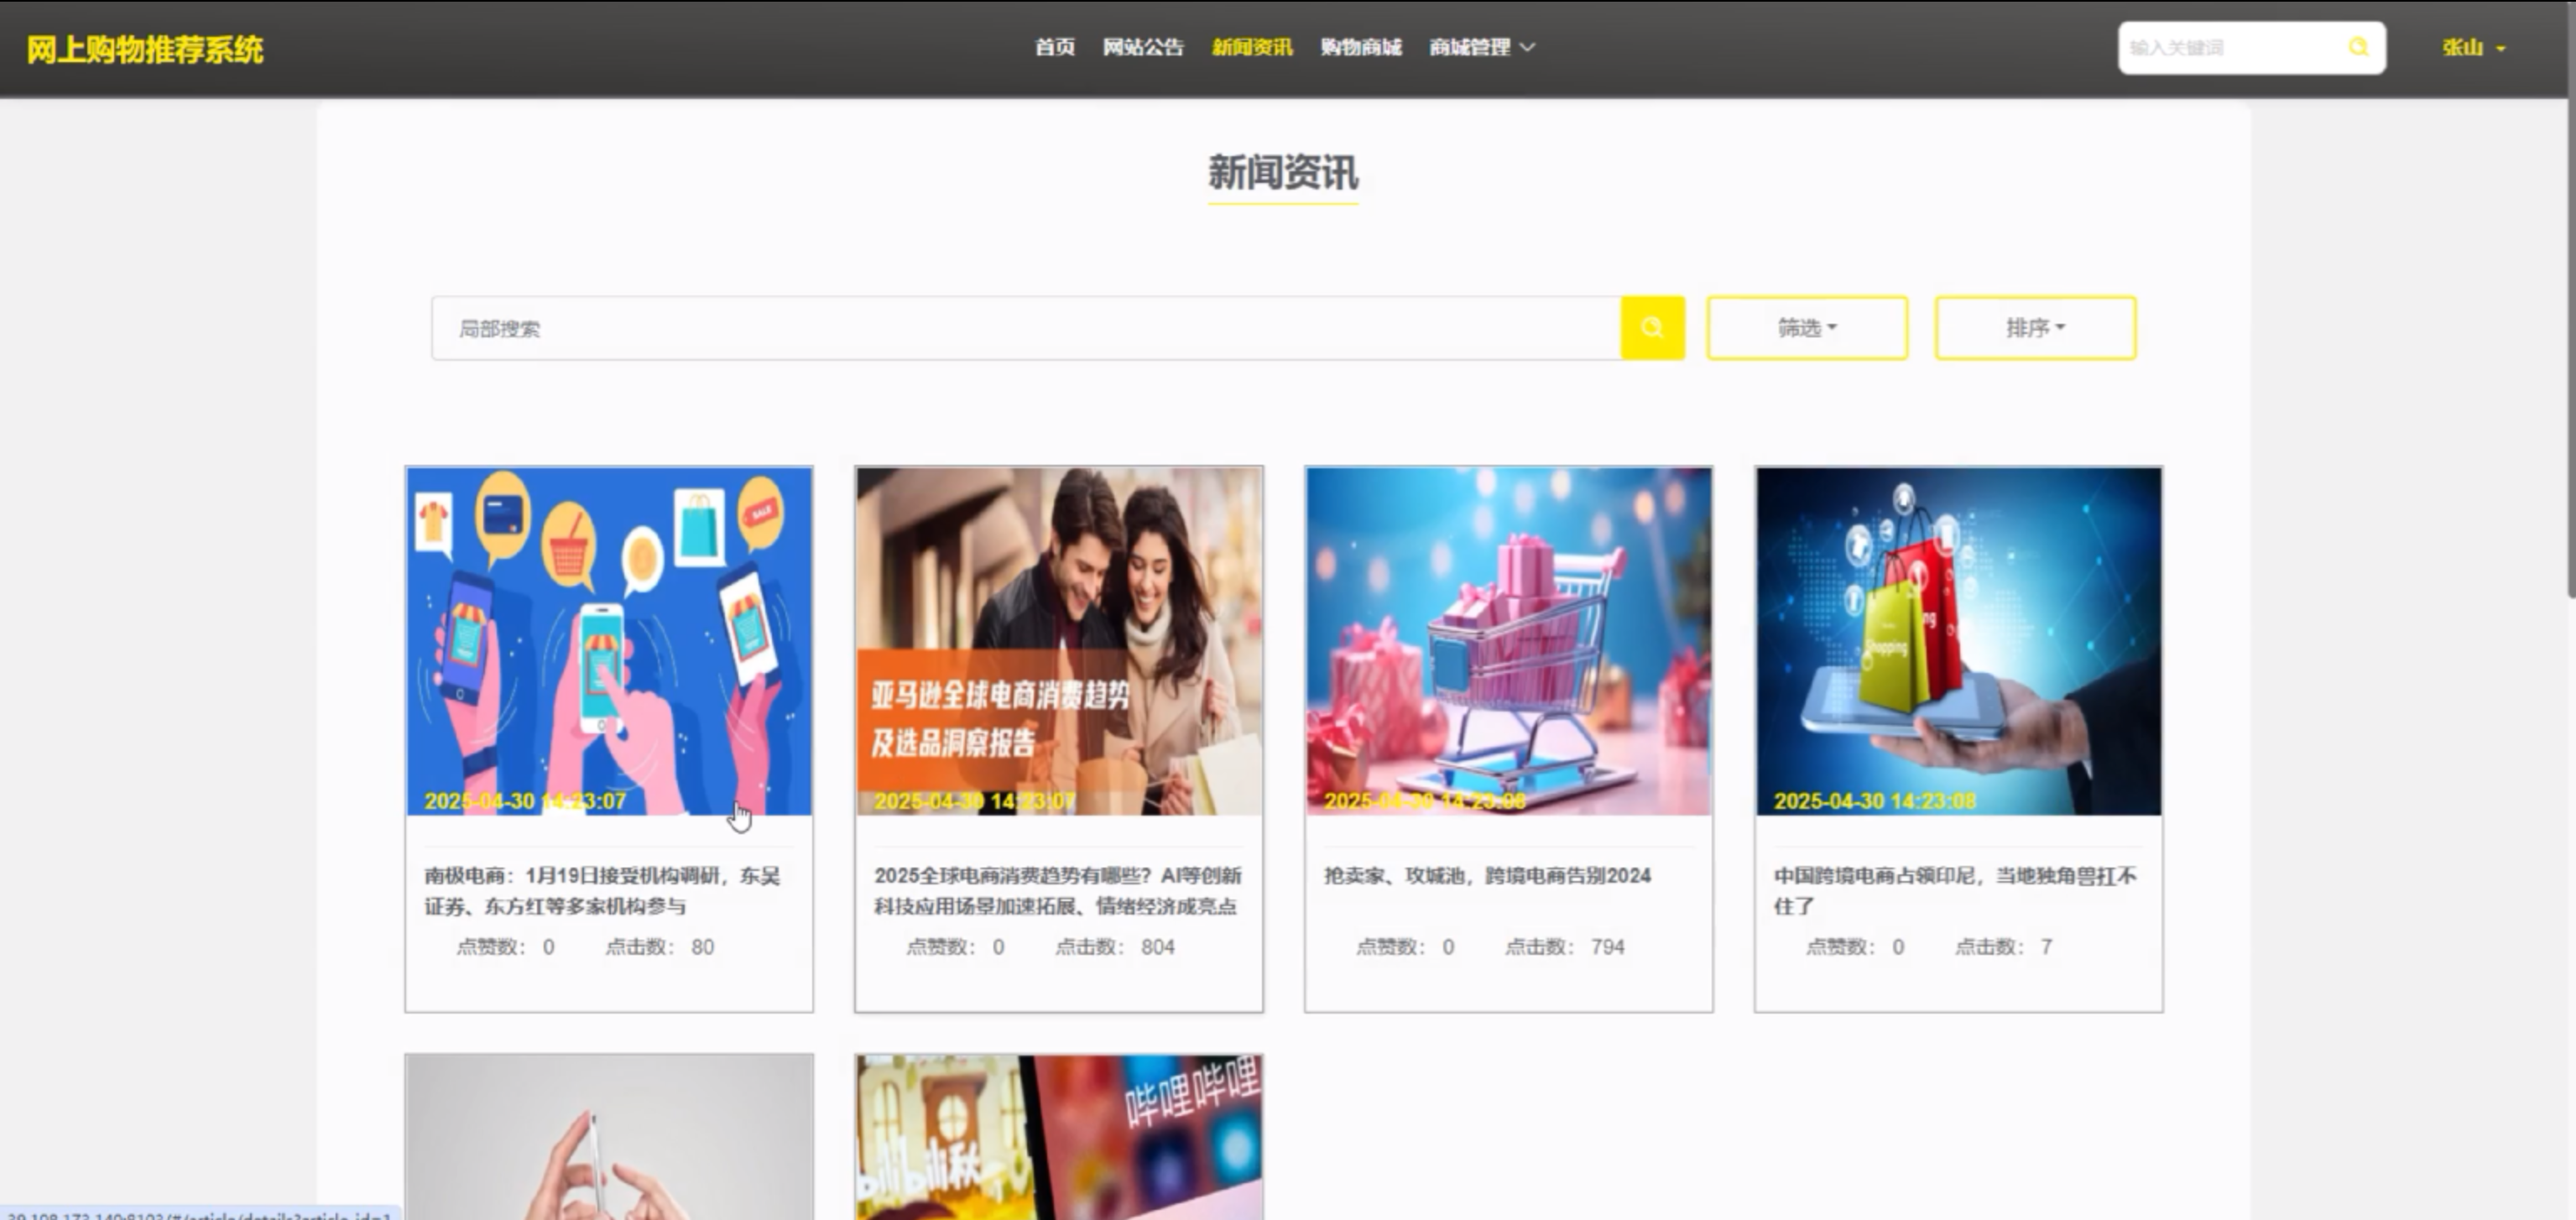The image size is (2576, 1220).
Task: Open the 筛选 filter dropdown
Action: (1807, 328)
